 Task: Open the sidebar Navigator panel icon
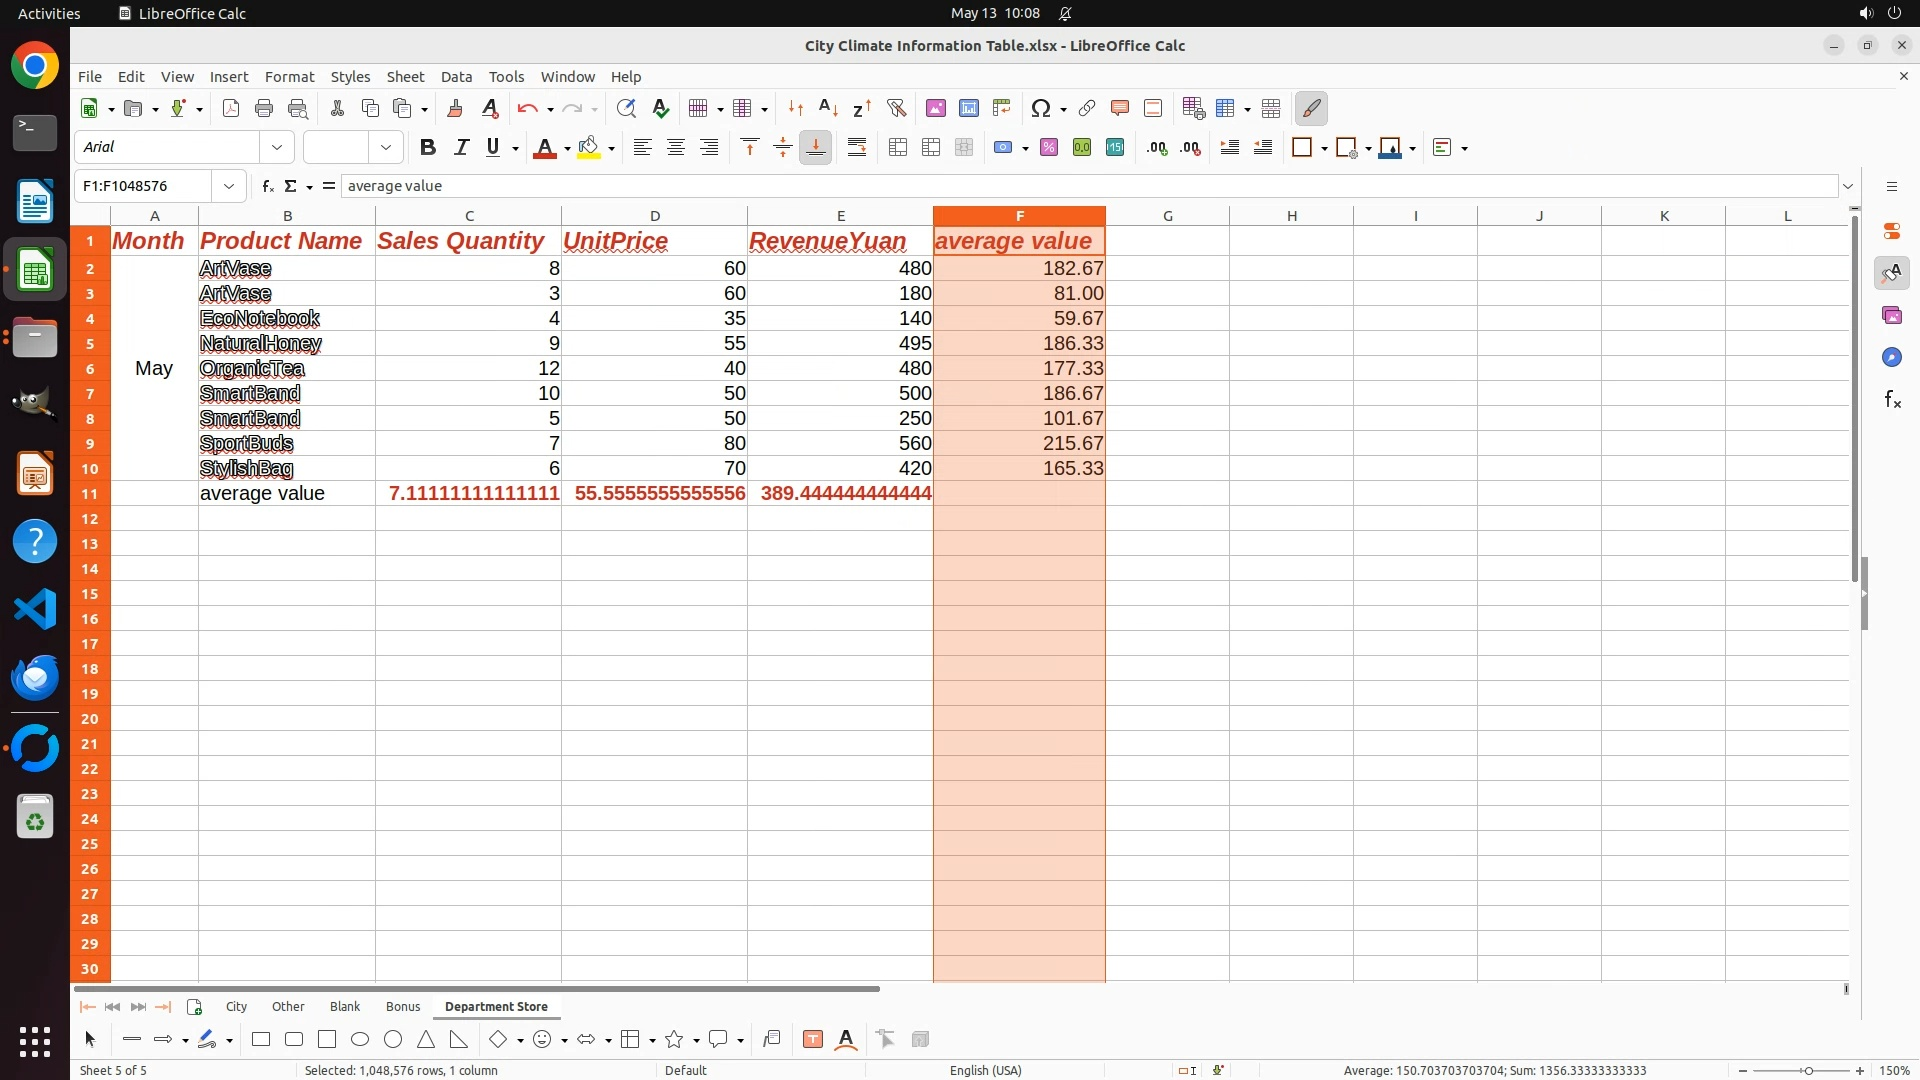pos(1891,357)
